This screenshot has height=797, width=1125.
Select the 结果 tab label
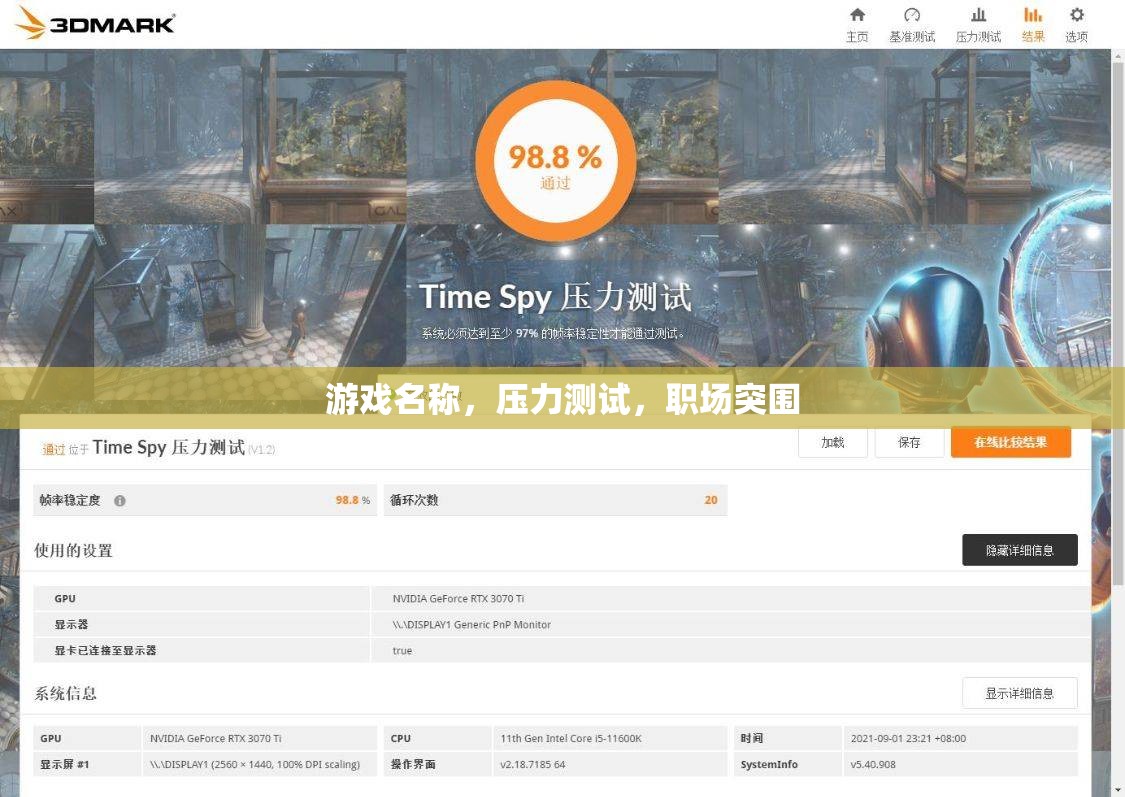coord(1033,37)
